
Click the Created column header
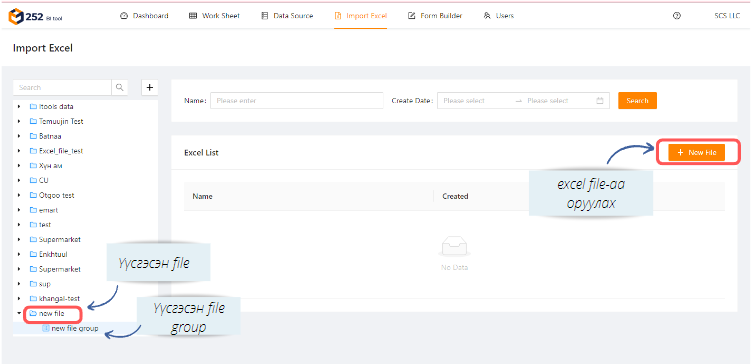(x=455, y=196)
